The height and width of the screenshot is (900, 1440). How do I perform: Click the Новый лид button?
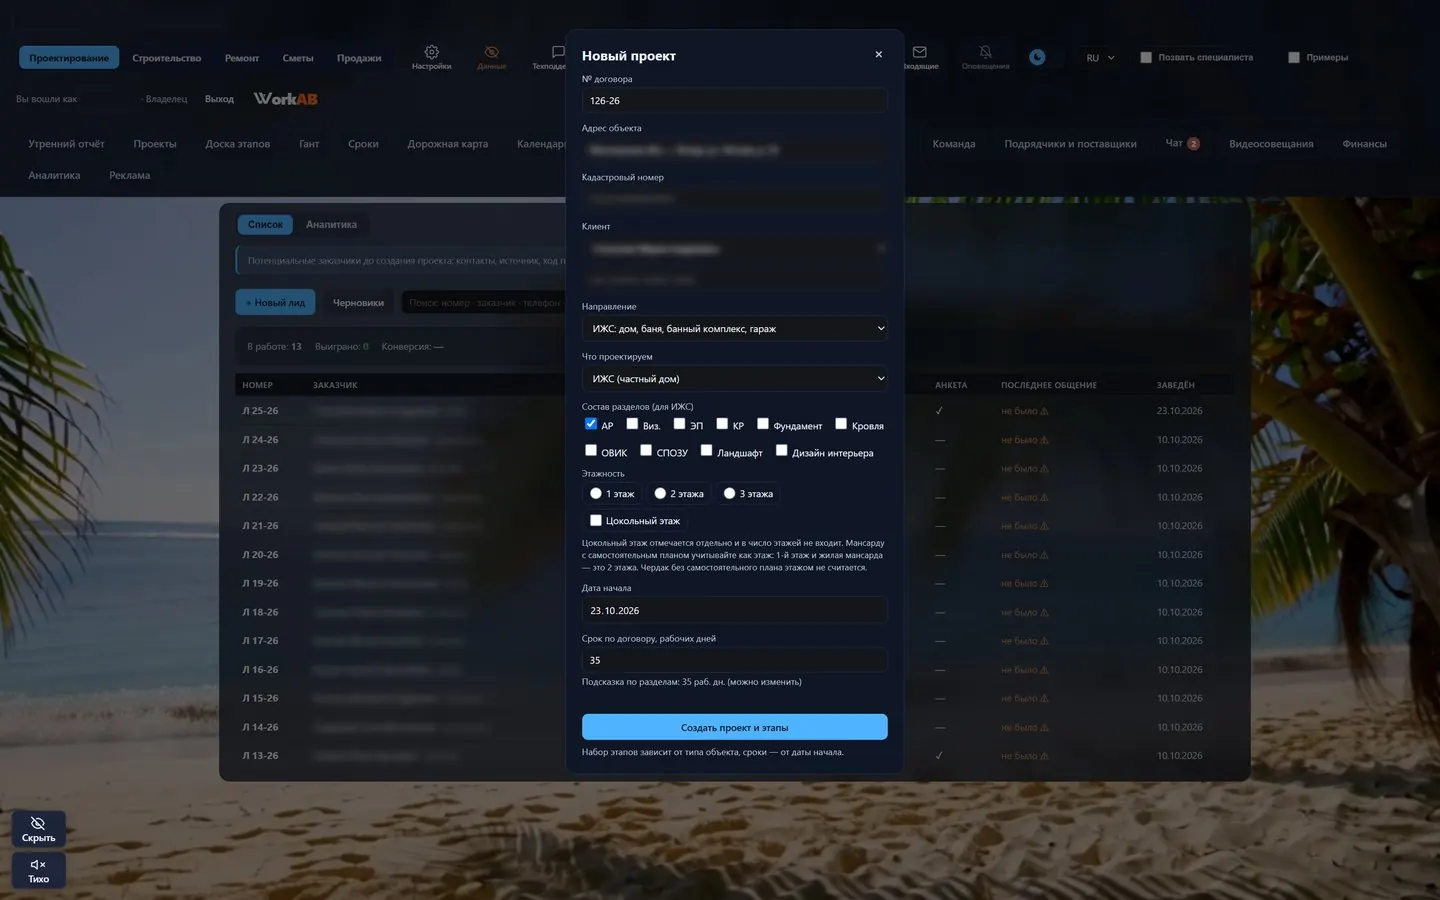point(275,303)
